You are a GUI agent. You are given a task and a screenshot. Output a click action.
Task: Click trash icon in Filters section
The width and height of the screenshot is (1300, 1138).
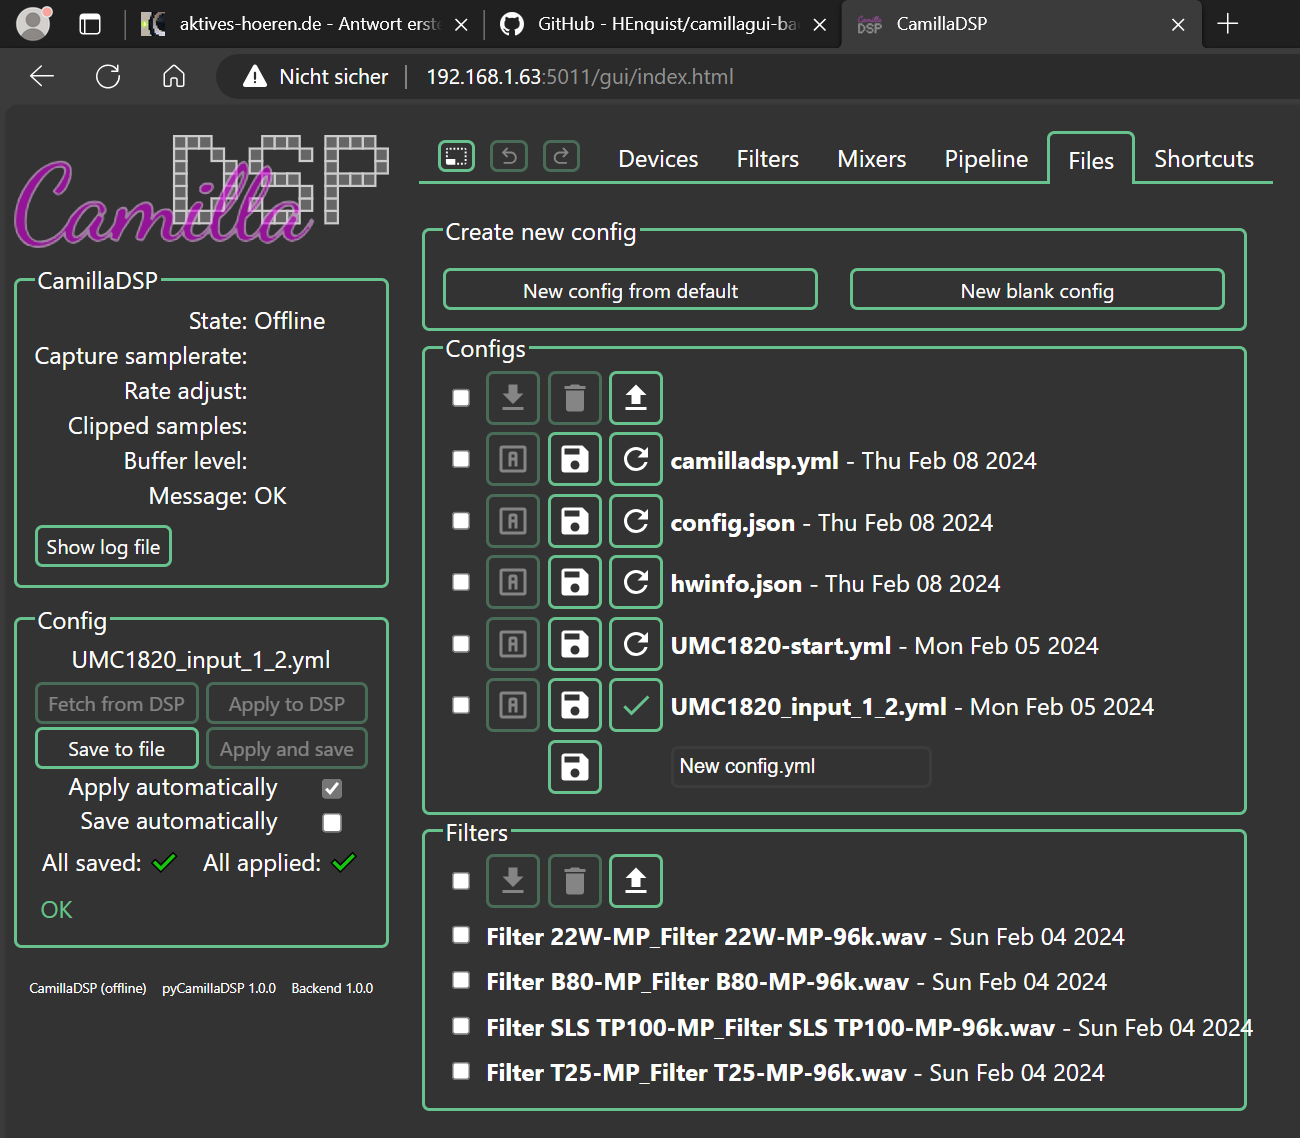(575, 881)
